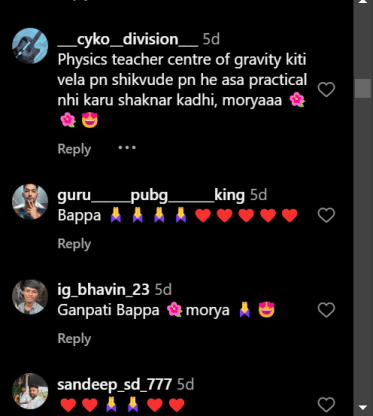Click the 5d timestamp on cyko_division comment

tap(211, 40)
